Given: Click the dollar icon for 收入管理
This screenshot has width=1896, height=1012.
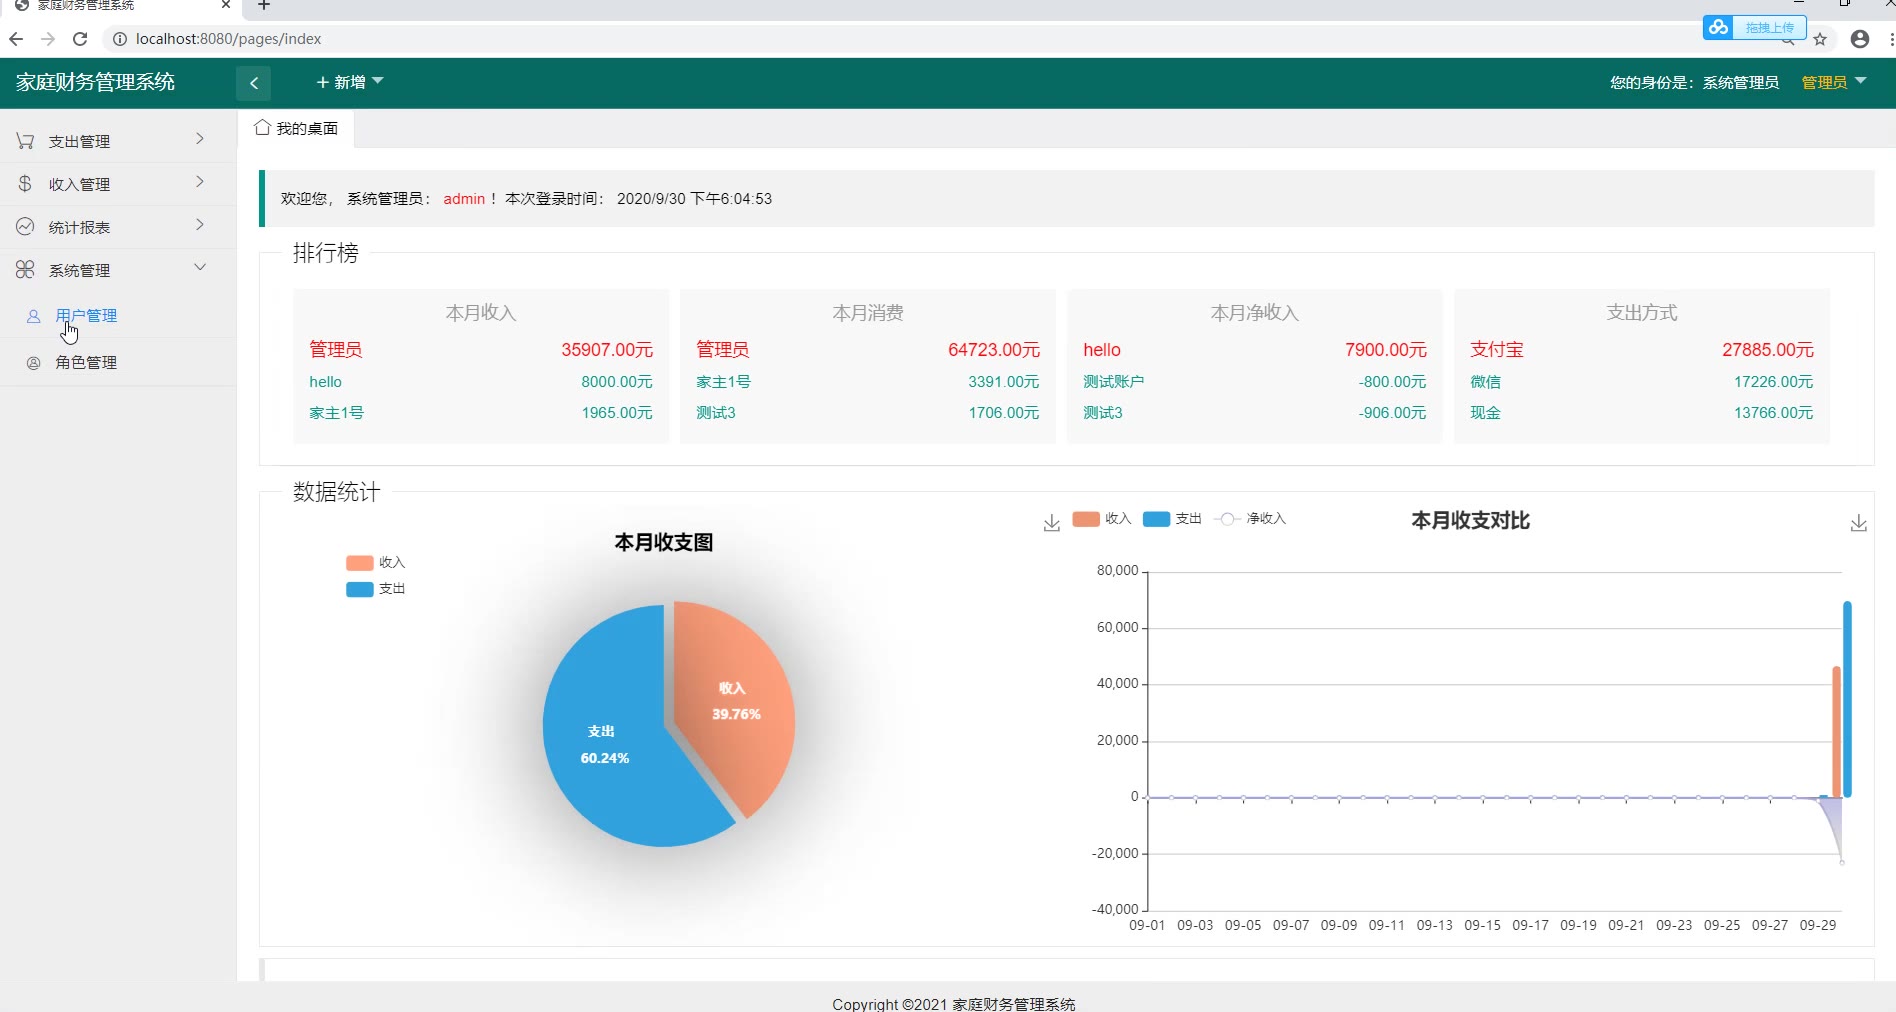Looking at the screenshot, I should click(x=25, y=184).
